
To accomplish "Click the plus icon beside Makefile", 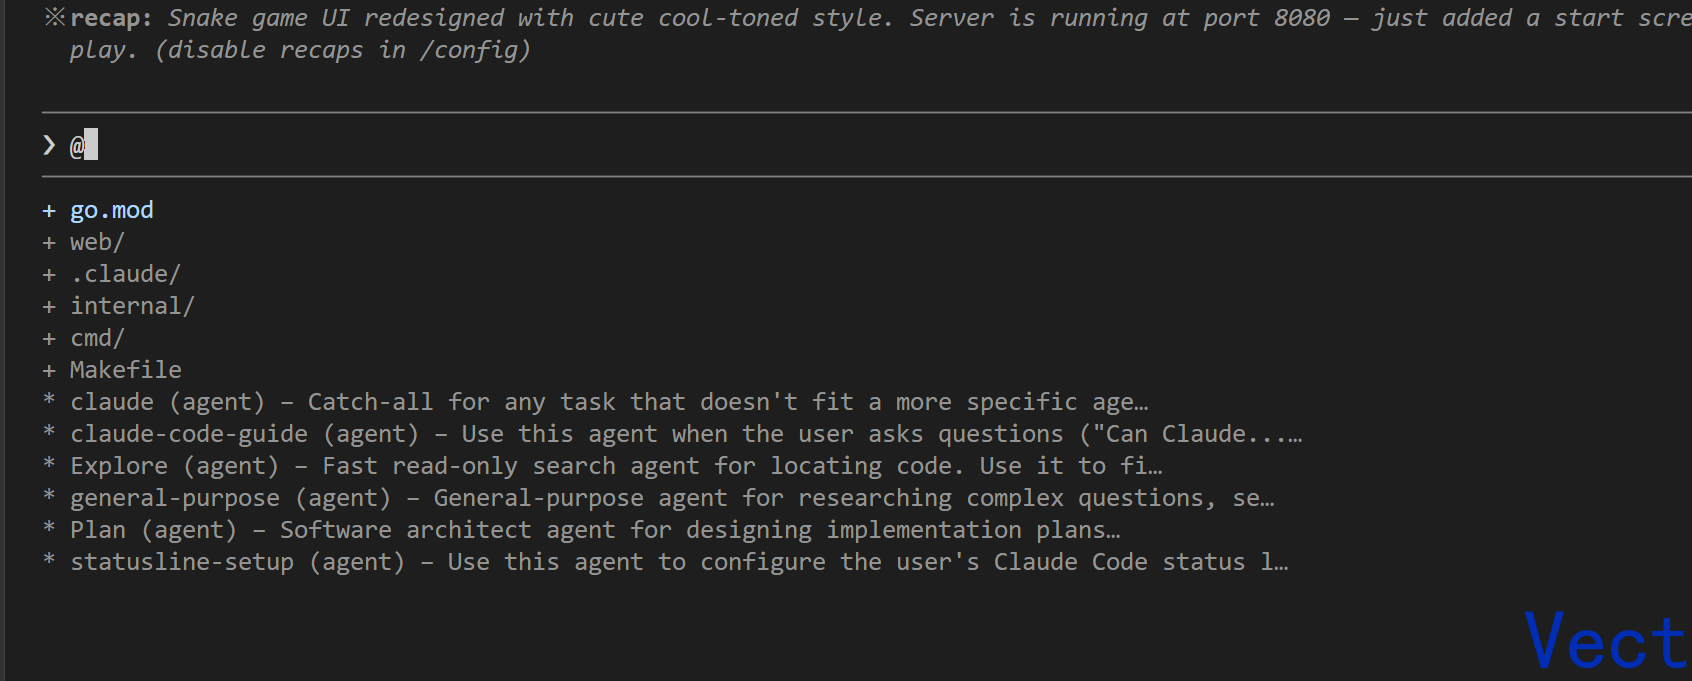I will tap(49, 371).
